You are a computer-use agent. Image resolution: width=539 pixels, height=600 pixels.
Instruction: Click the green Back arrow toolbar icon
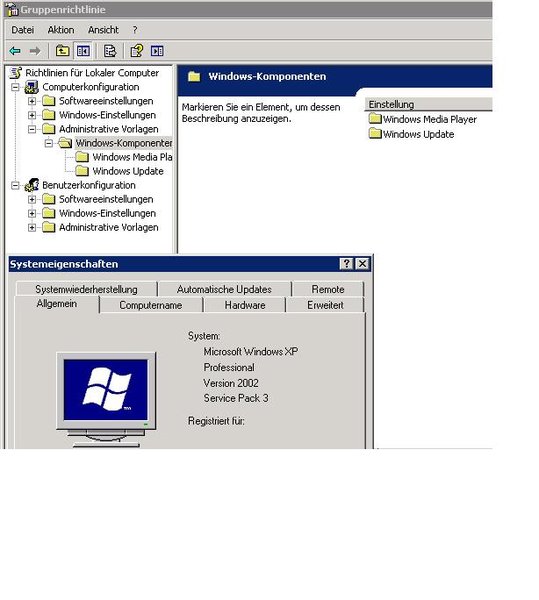[15, 51]
